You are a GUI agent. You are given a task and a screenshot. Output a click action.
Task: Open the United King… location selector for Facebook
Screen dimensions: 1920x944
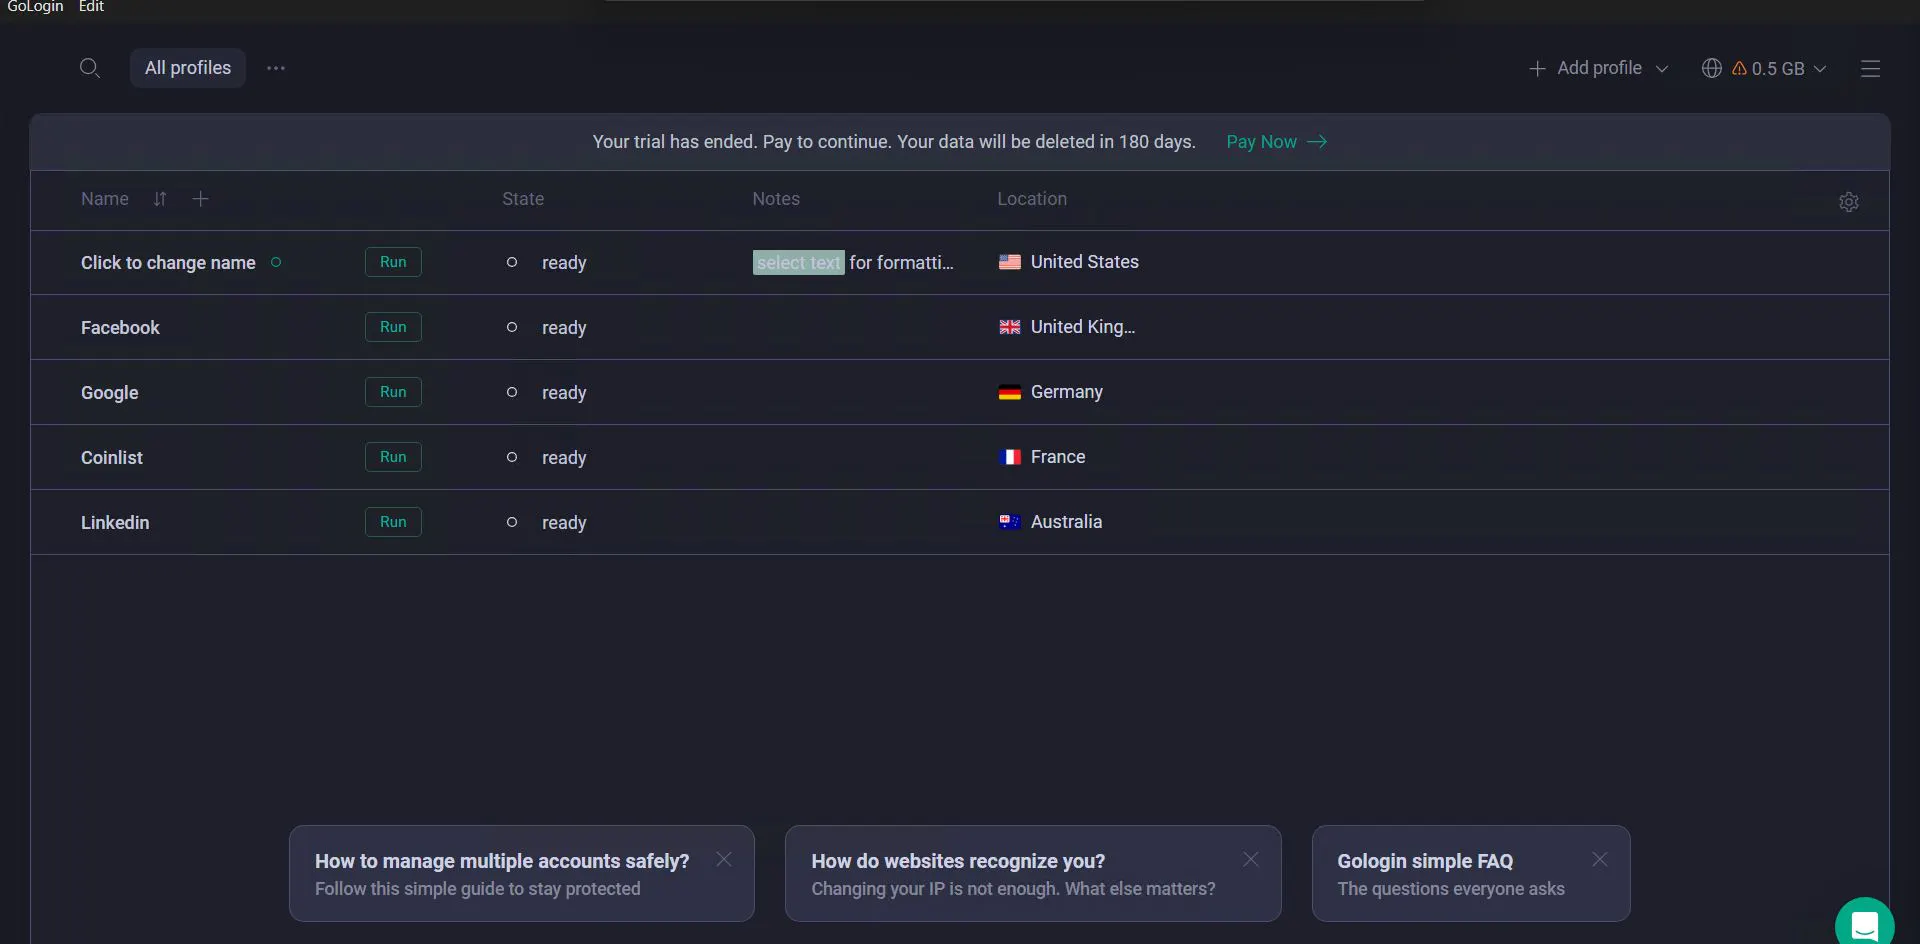click(x=1067, y=327)
